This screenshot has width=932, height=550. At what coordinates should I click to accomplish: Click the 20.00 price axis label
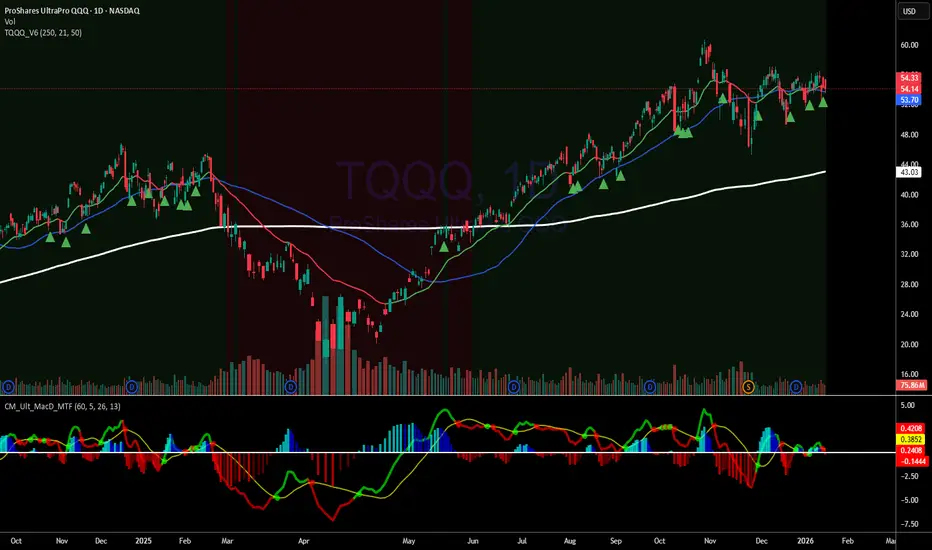[909, 345]
